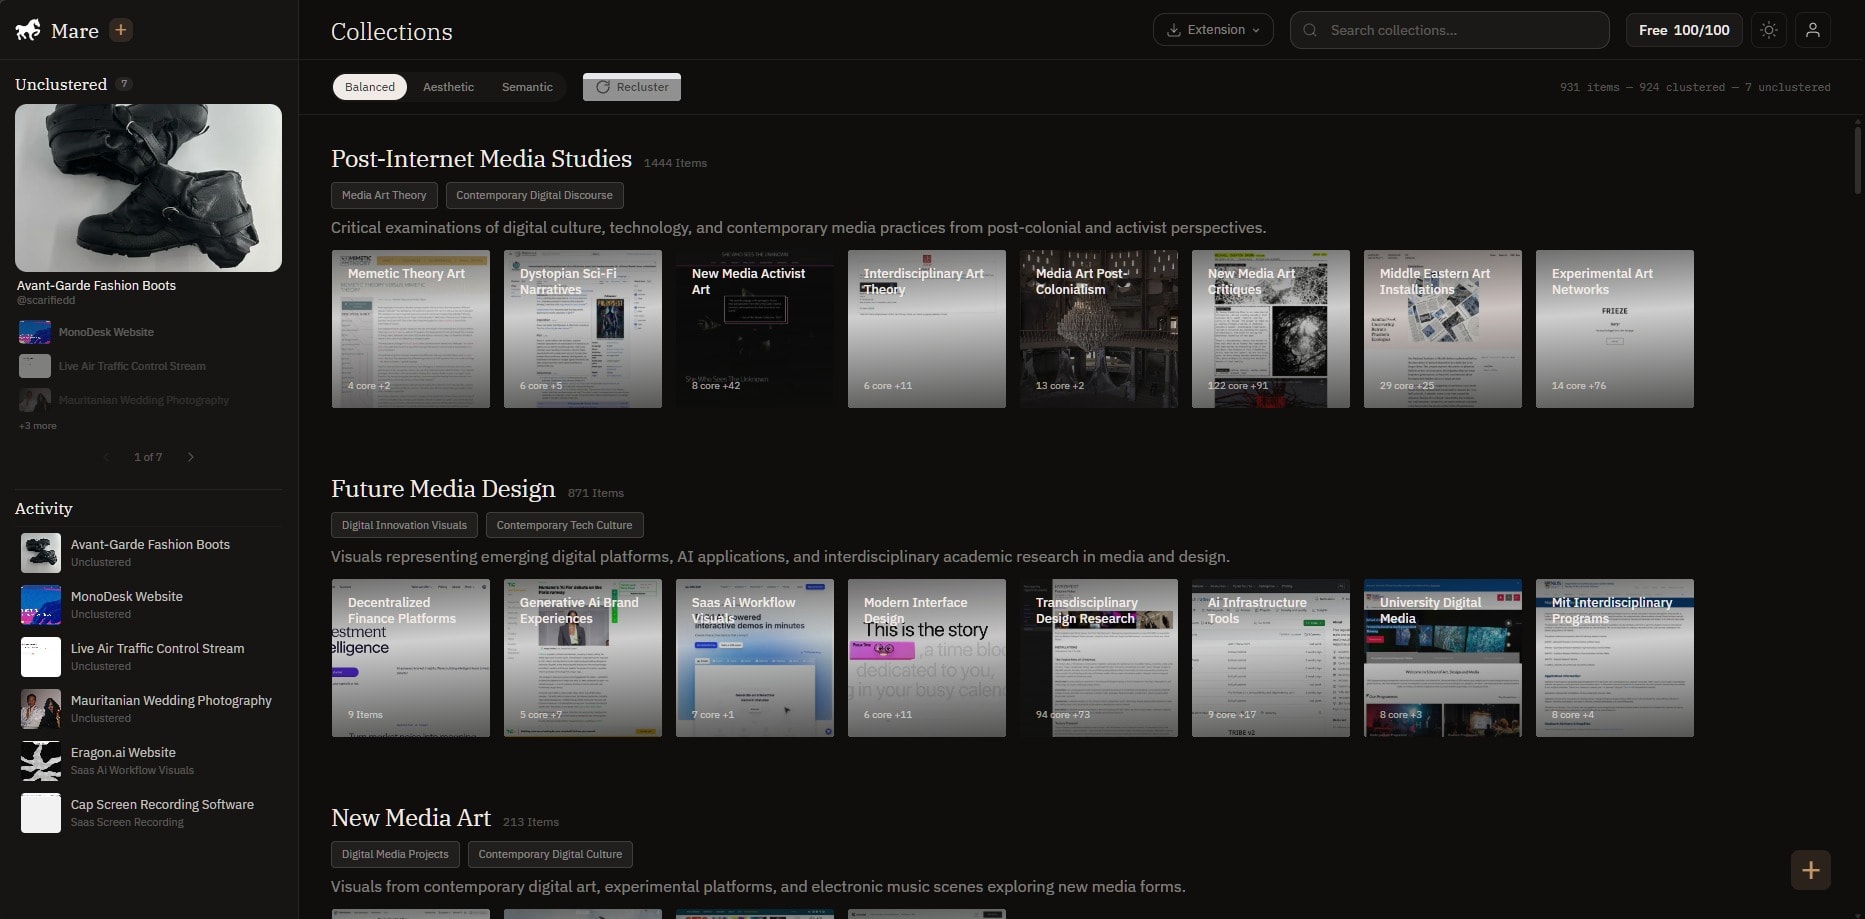Open the New Media Art Critiques cluster
The width and height of the screenshot is (1865, 919).
tap(1271, 329)
